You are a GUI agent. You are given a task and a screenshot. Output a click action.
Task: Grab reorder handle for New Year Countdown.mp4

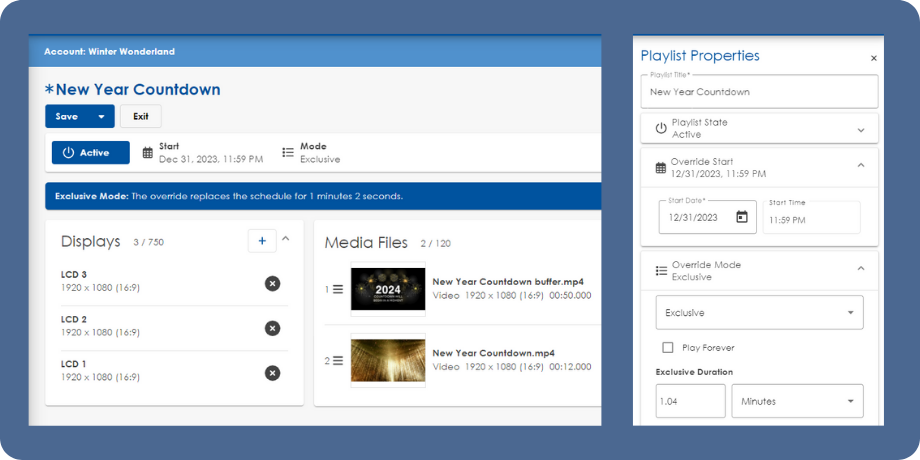click(x=337, y=360)
